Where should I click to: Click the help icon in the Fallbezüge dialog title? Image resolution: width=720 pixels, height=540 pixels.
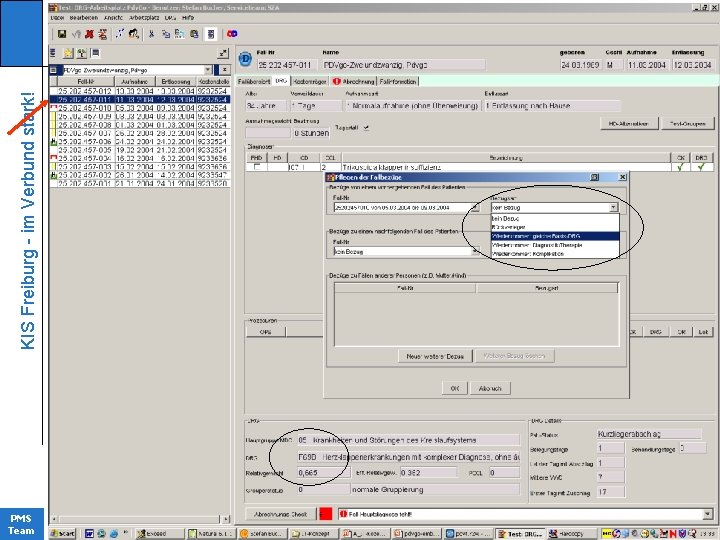[x=594, y=177]
